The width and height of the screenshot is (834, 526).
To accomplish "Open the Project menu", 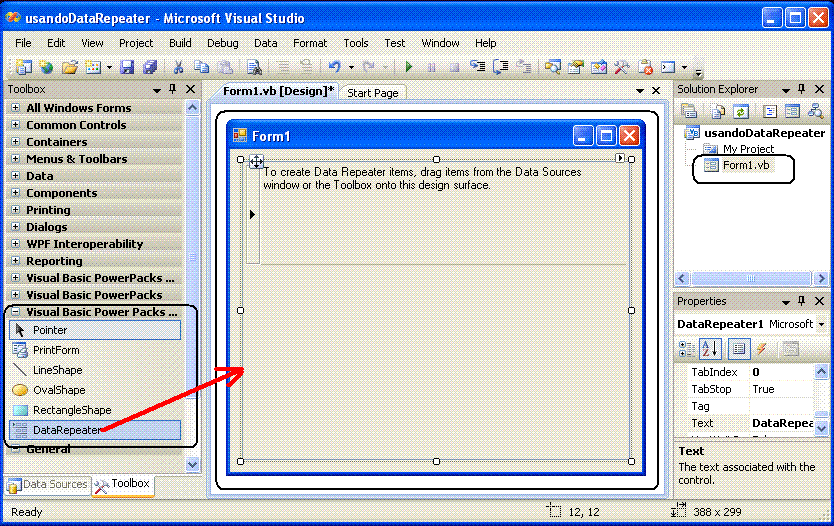I will 136,43.
